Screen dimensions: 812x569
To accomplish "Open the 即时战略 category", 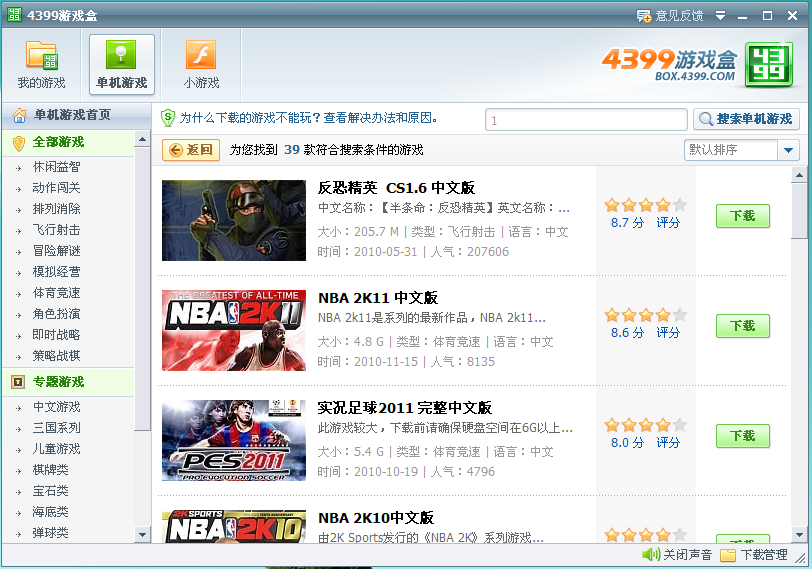I will click(x=56, y=334).
